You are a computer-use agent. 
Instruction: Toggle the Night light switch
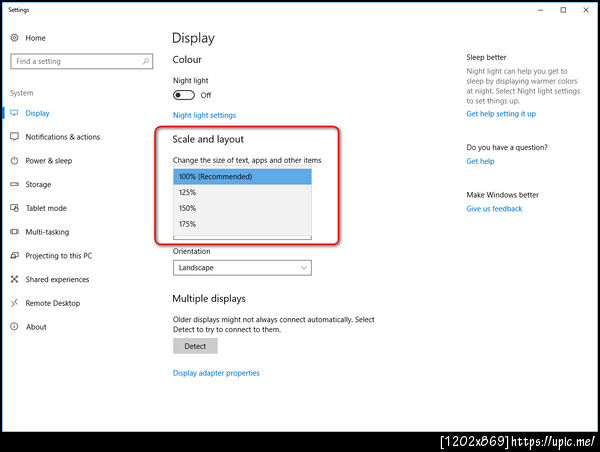click(184, 95)
